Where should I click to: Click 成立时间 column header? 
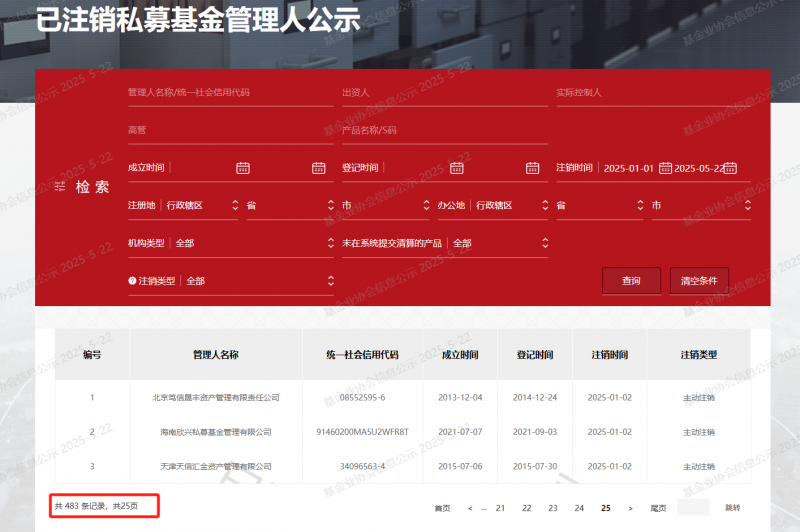click(x=460, y=354)
